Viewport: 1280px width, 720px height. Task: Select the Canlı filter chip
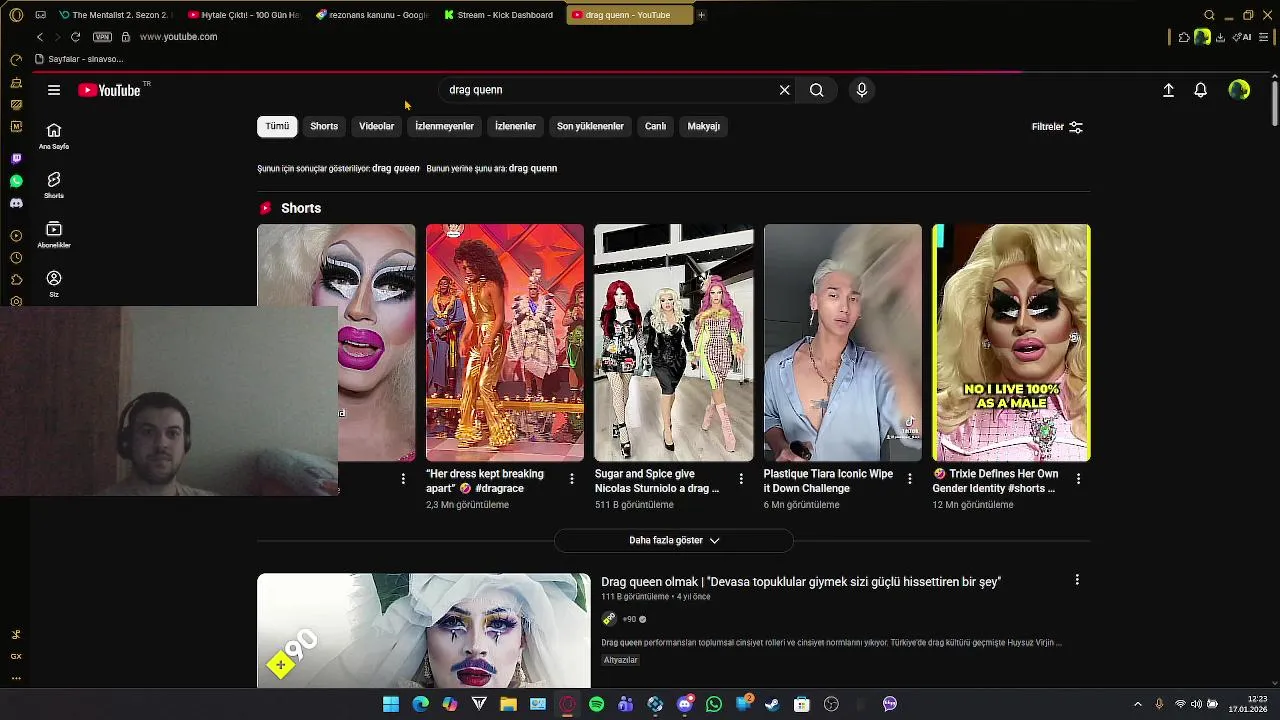(x=656, y=127)
